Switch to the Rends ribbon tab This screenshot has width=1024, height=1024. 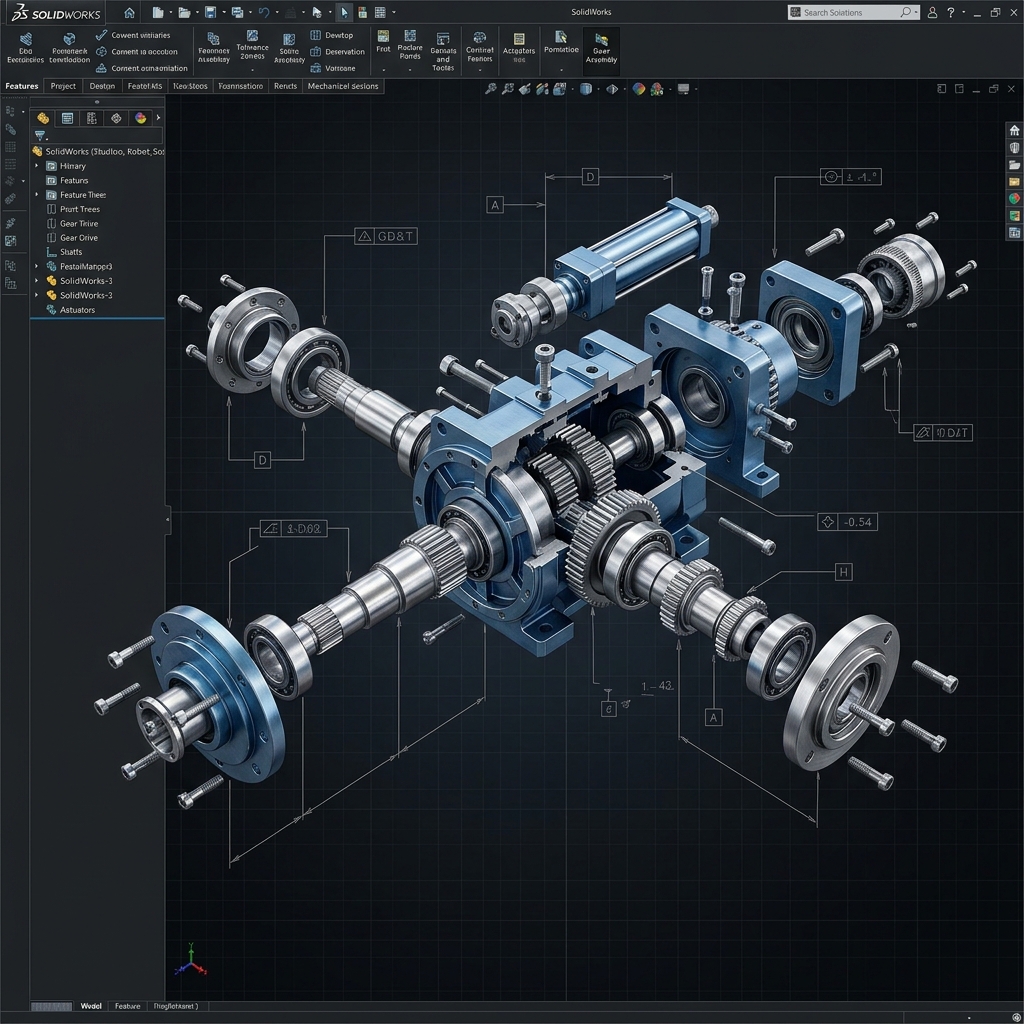285,86
